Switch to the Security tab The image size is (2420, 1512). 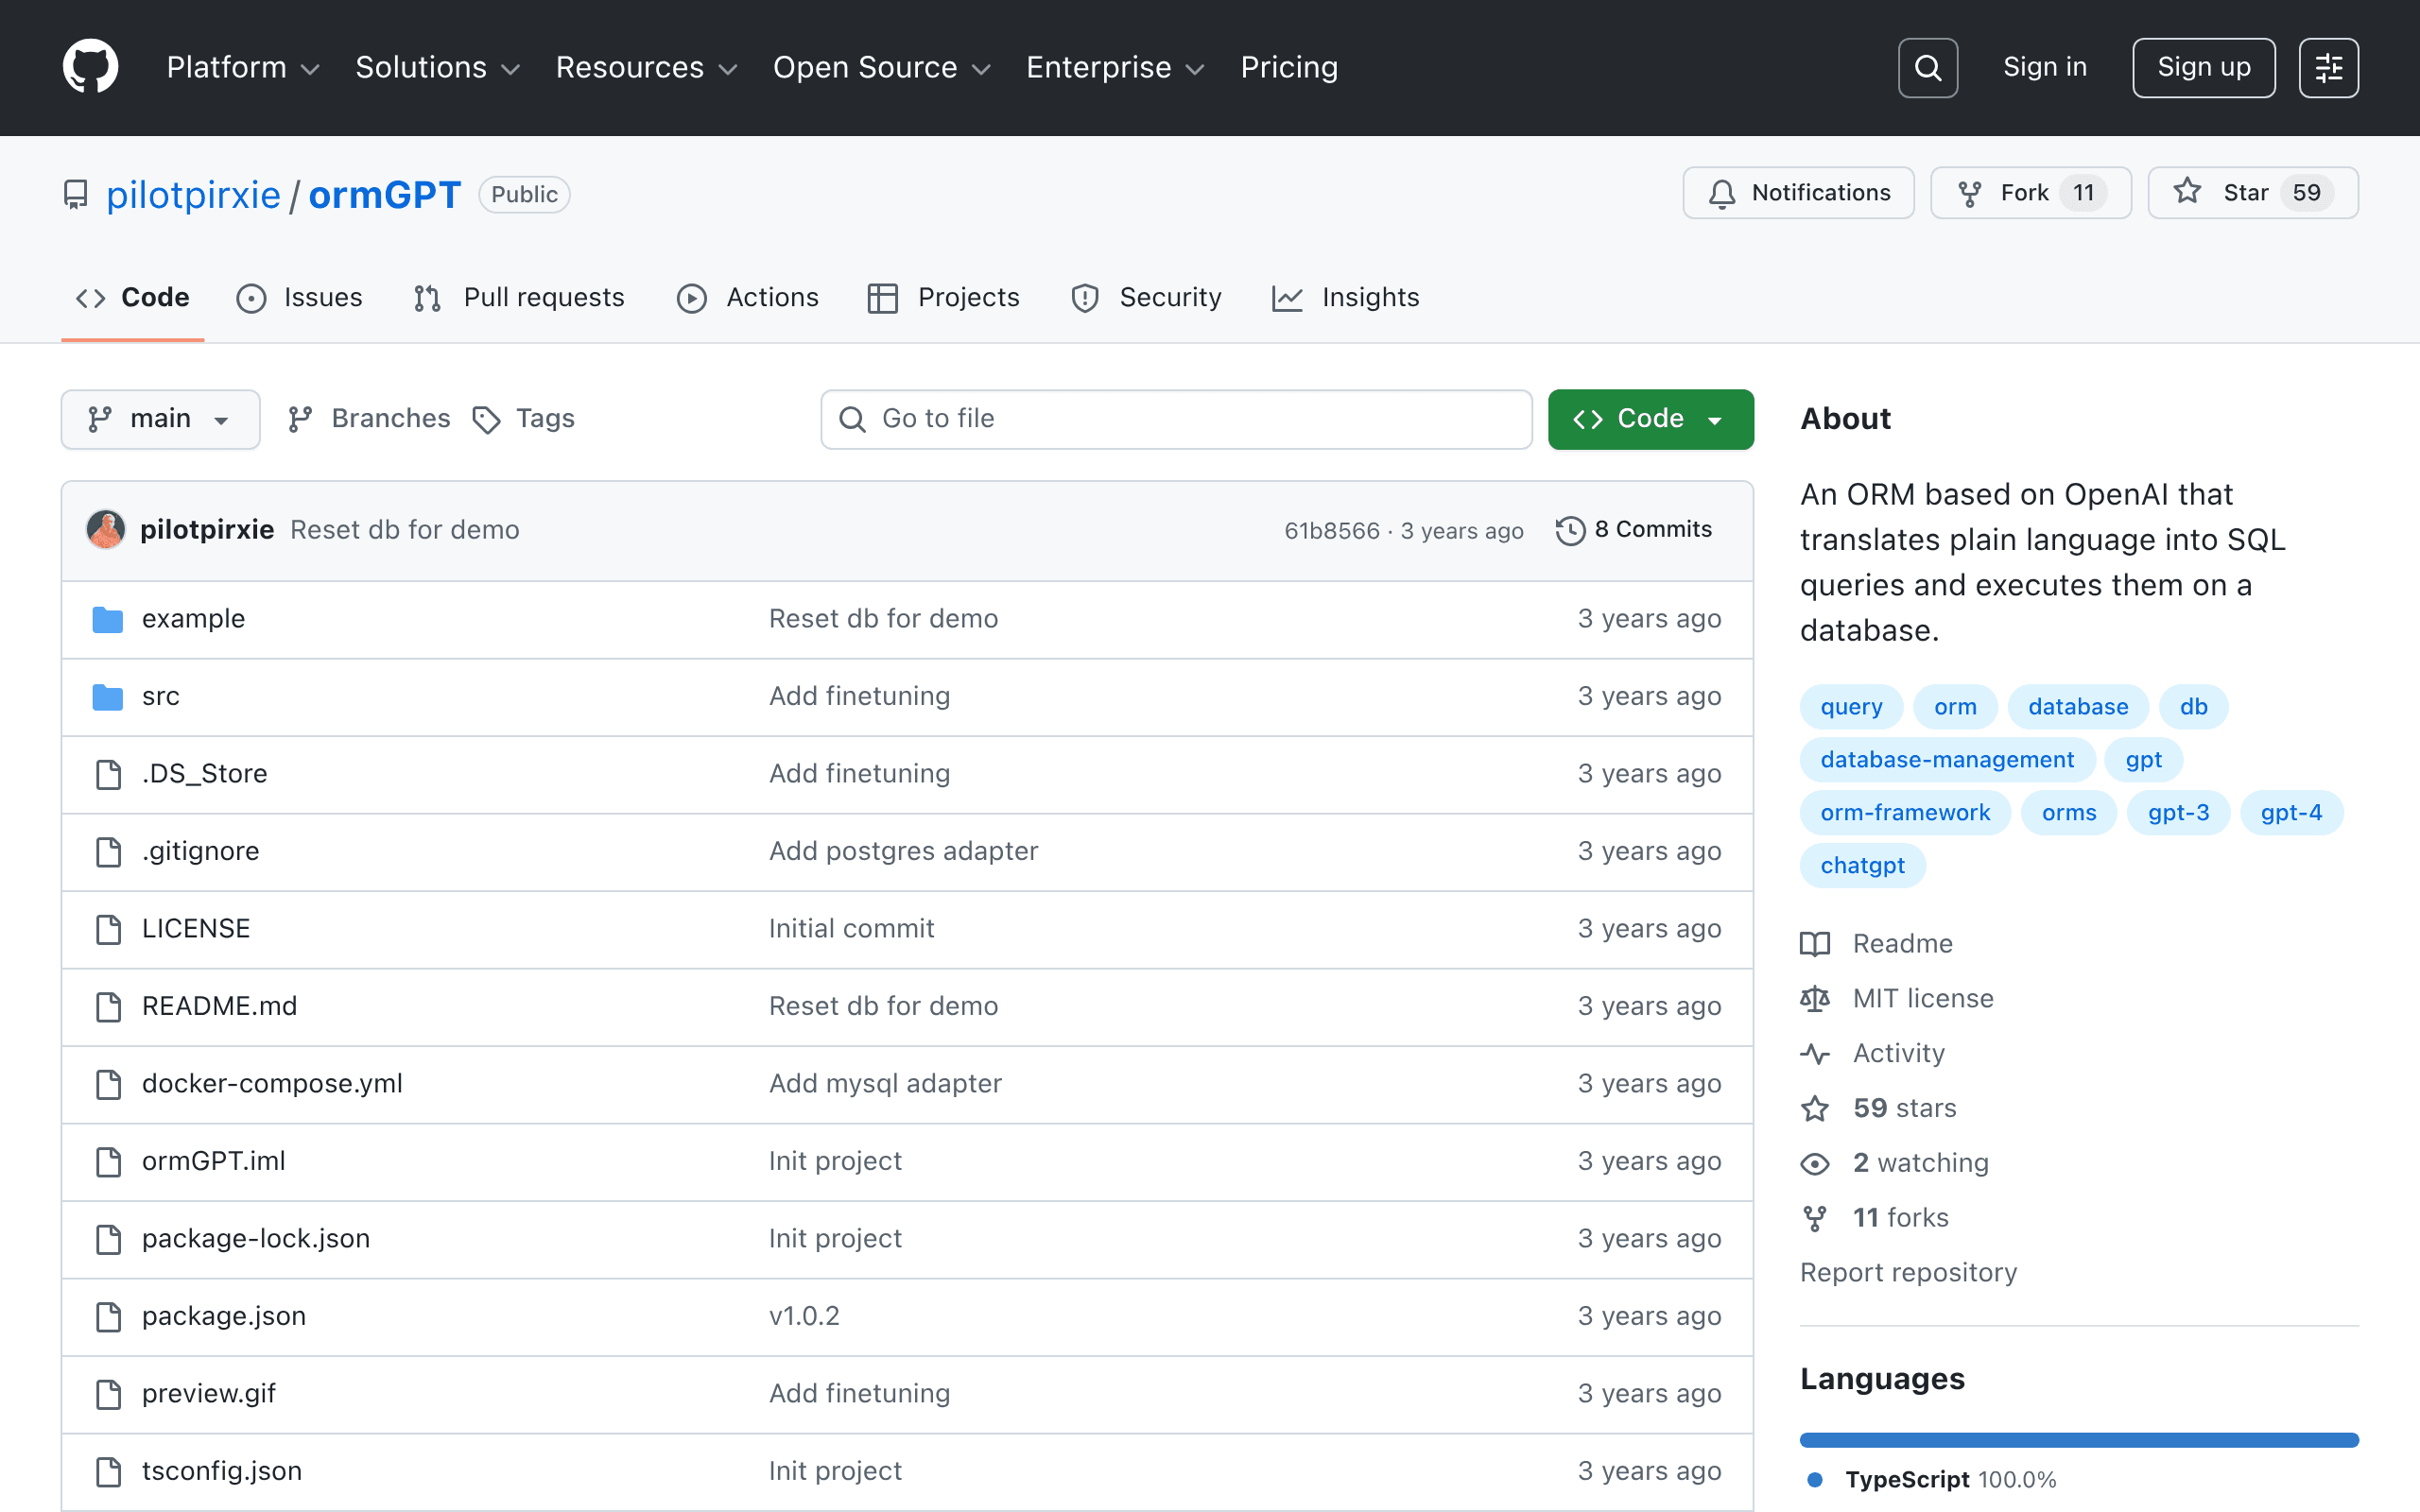[x=1146, y=298]
